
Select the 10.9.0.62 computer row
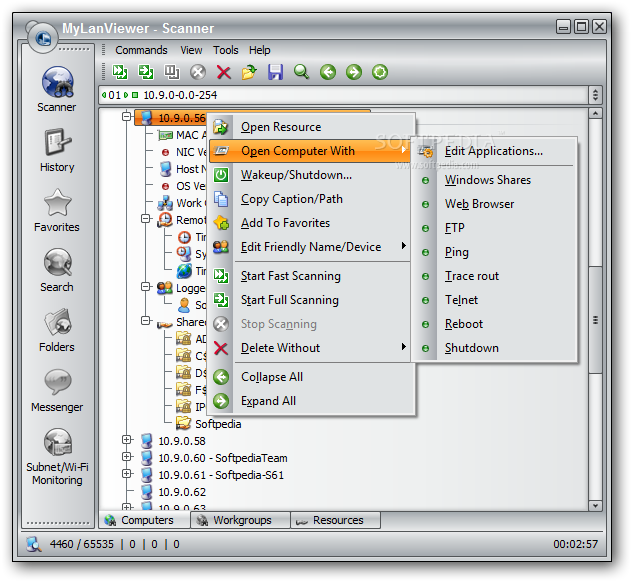(174, 492)
